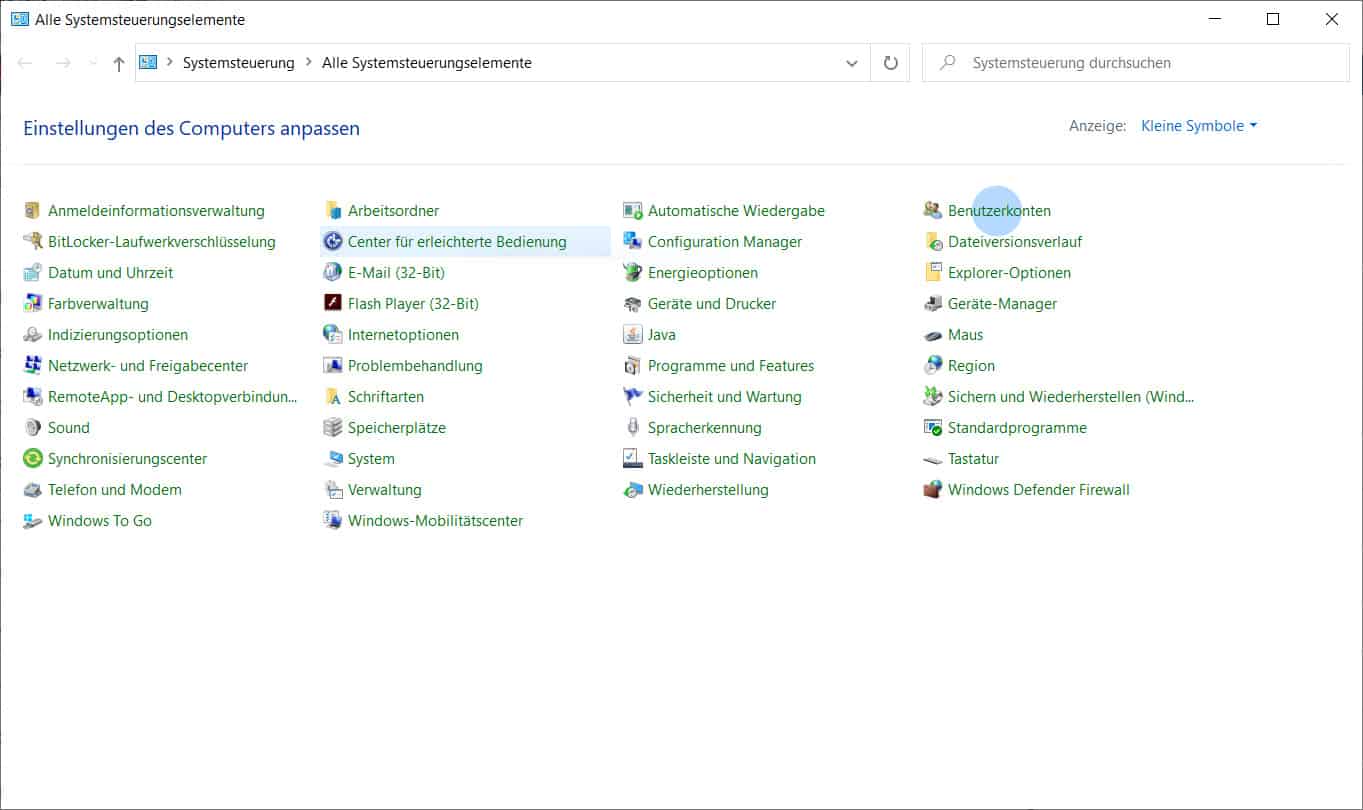The image size is (1363, 810).
Task: Click the Java icon
Action: coord(632,335)
